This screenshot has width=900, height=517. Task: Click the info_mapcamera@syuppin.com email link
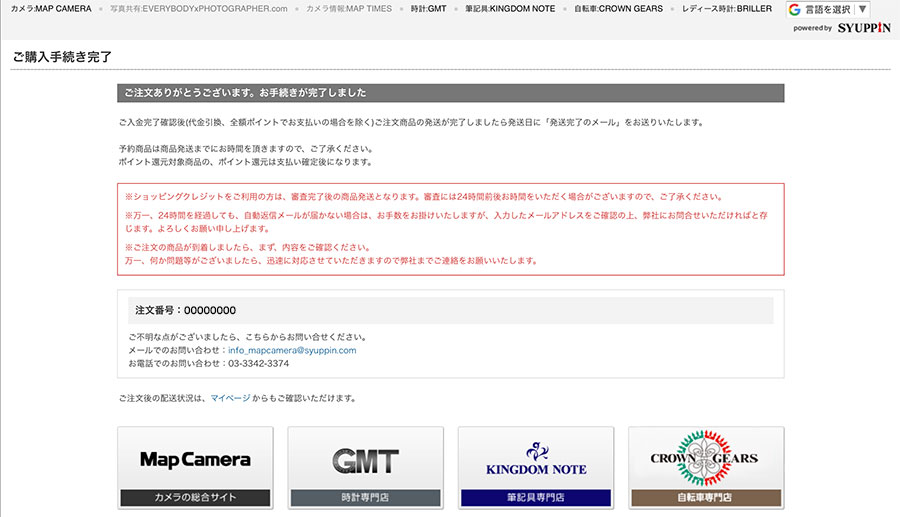point(292,351)
